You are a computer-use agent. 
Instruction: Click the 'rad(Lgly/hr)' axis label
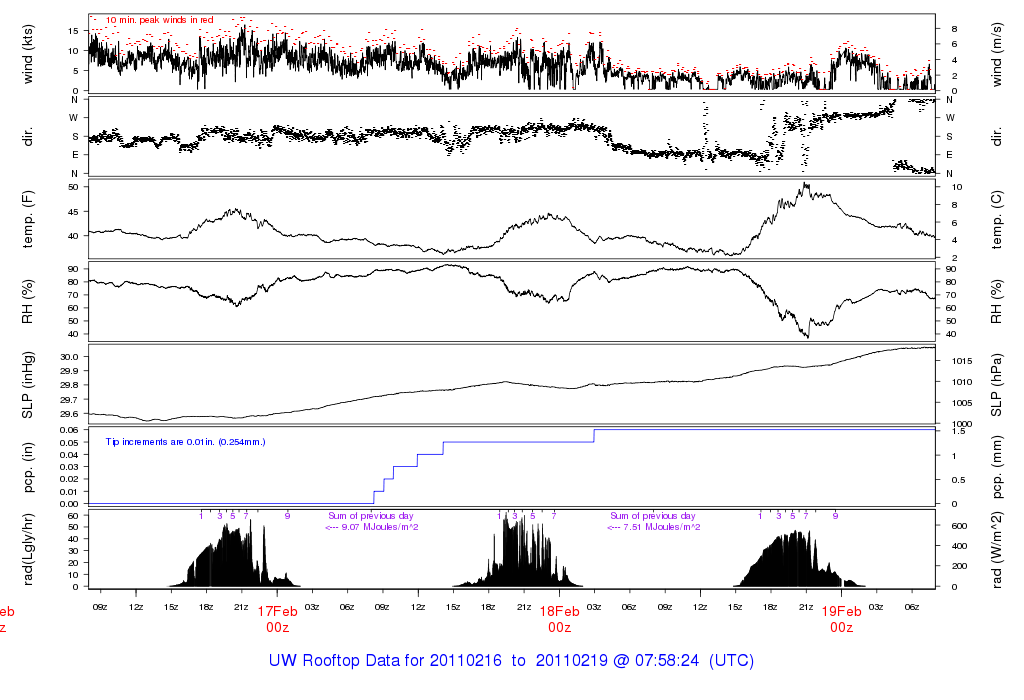pos(27,549)
